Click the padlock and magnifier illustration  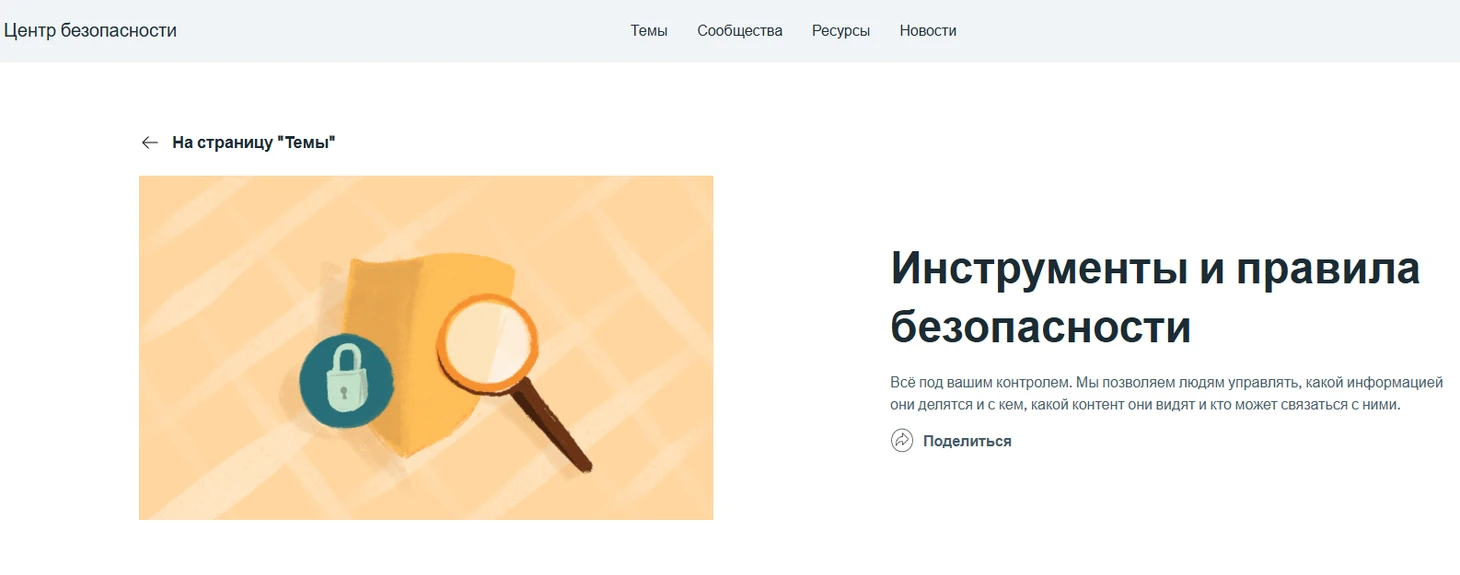tap(426, 348)
